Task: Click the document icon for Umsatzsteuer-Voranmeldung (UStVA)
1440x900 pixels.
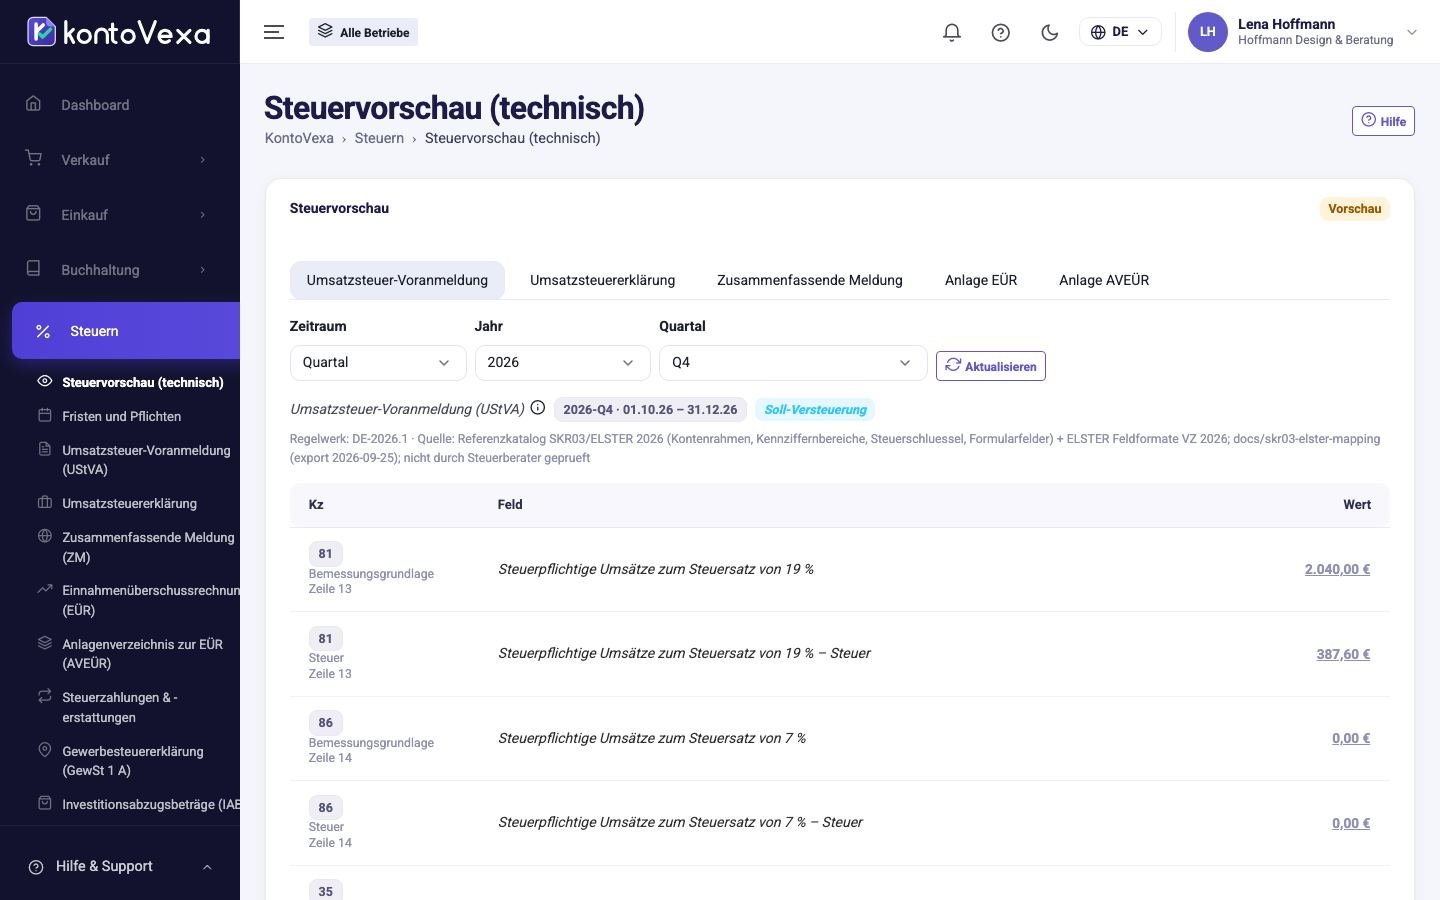Action: click(44, 449)
